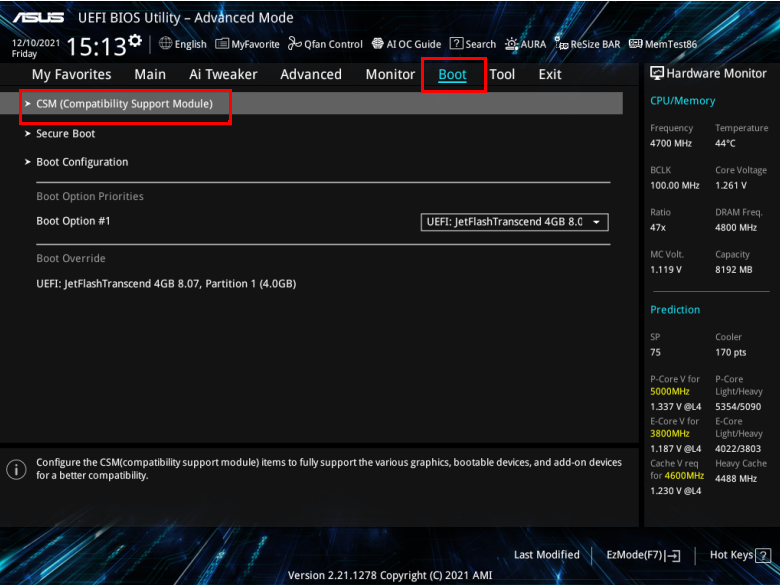This screenshot has width=780, height=585.
Task: Click the 15:13 clock display
Action: 97,47
